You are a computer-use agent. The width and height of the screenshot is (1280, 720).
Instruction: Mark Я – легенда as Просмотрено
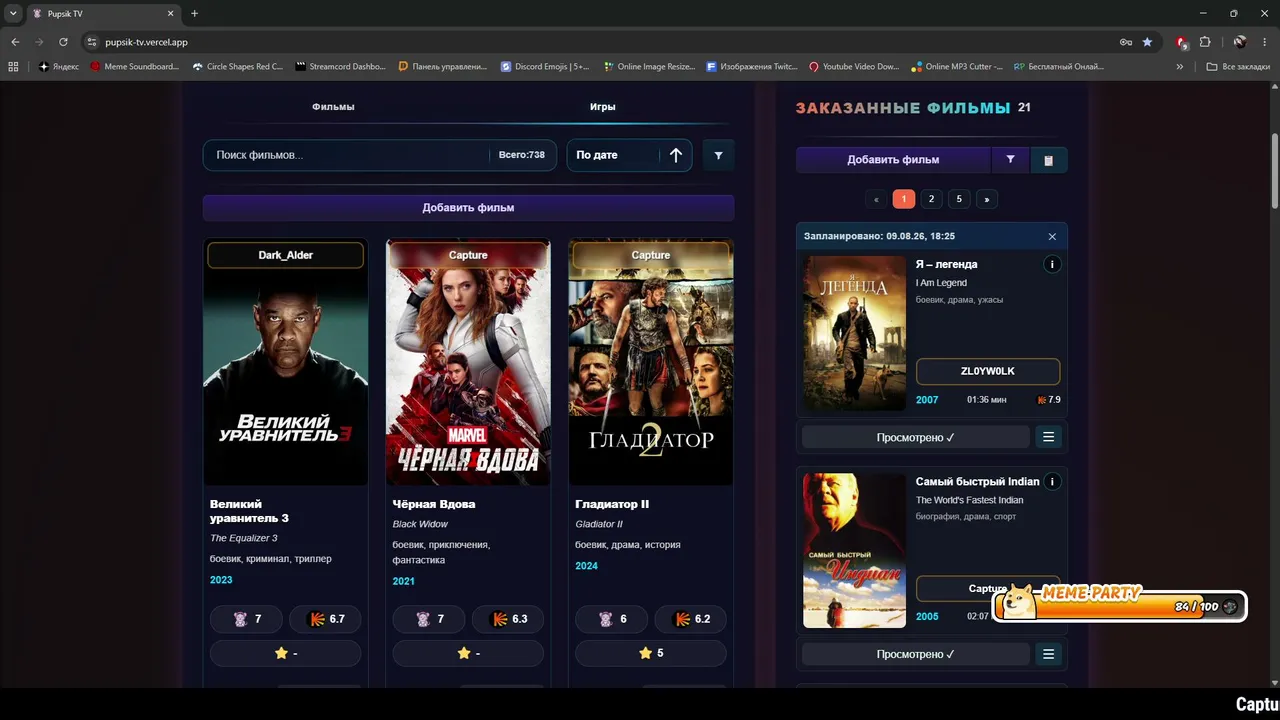[x=916, y=437]
